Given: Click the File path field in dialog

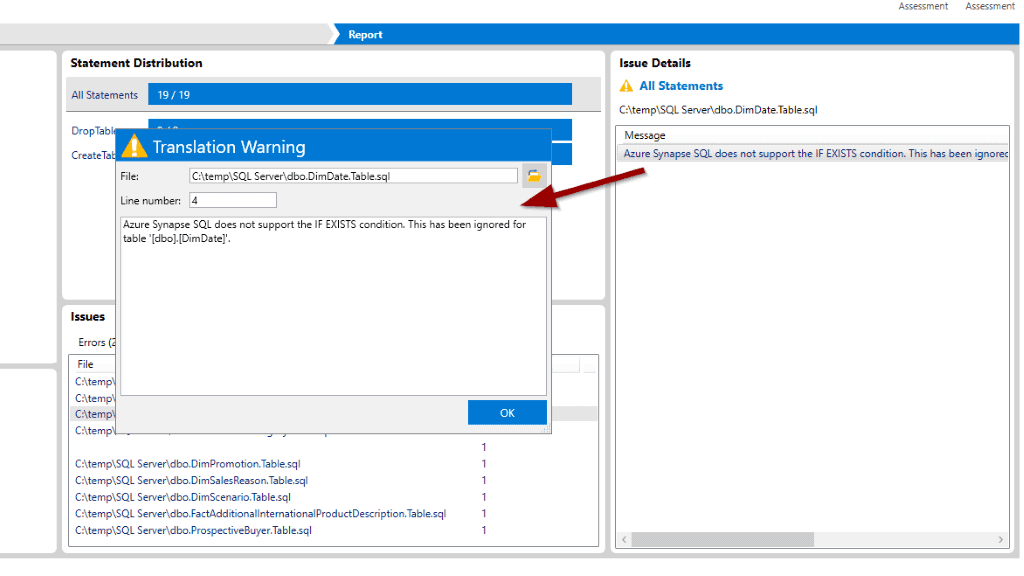Looking at the screenshot, I should [353, 176].
